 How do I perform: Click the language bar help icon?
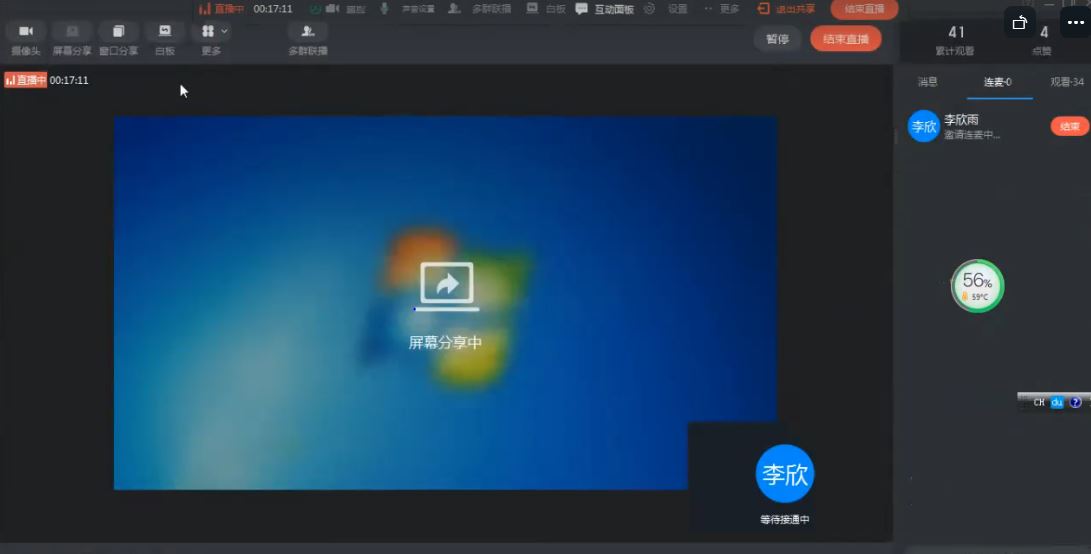click(x=1076, y=402)
